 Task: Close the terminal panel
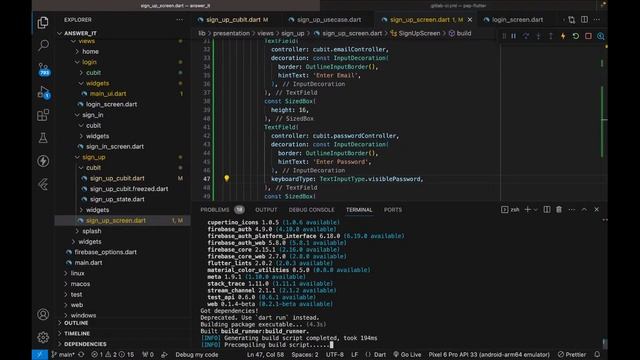(x=596, y=209)
